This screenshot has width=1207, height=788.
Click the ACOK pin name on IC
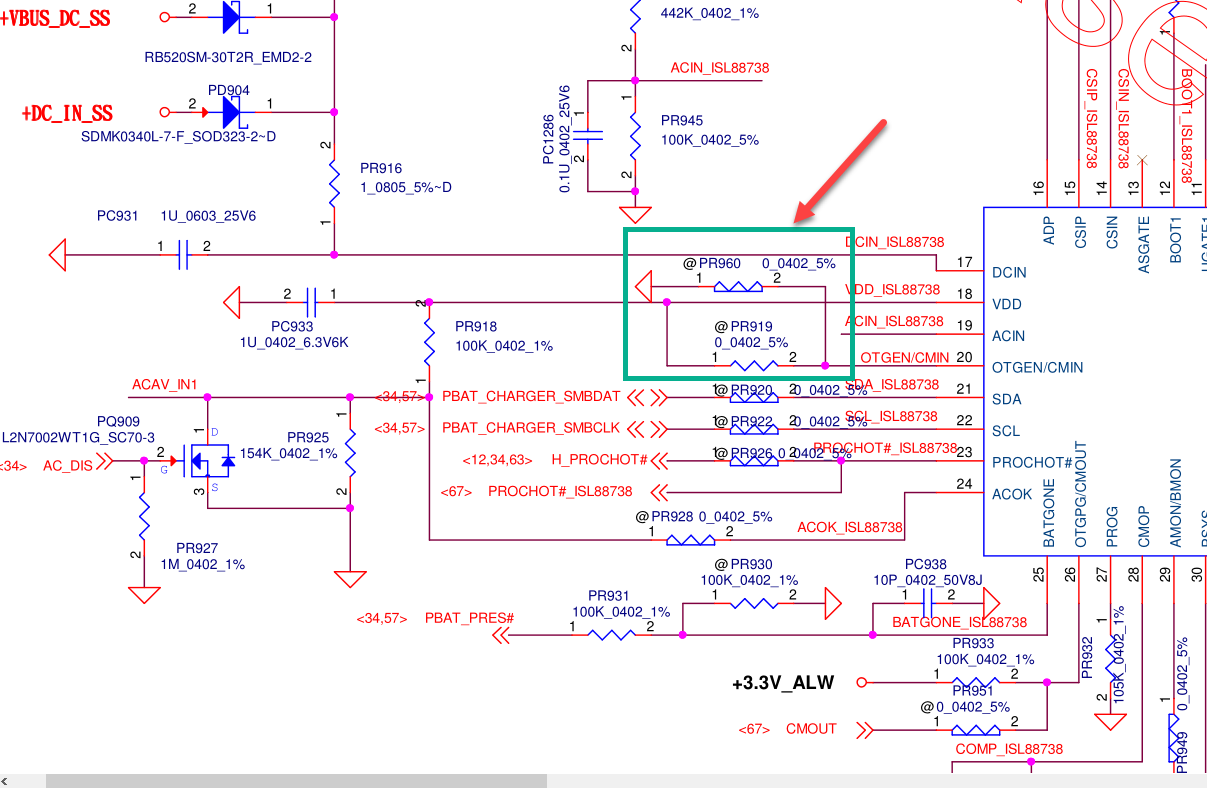coord(1012,494)
